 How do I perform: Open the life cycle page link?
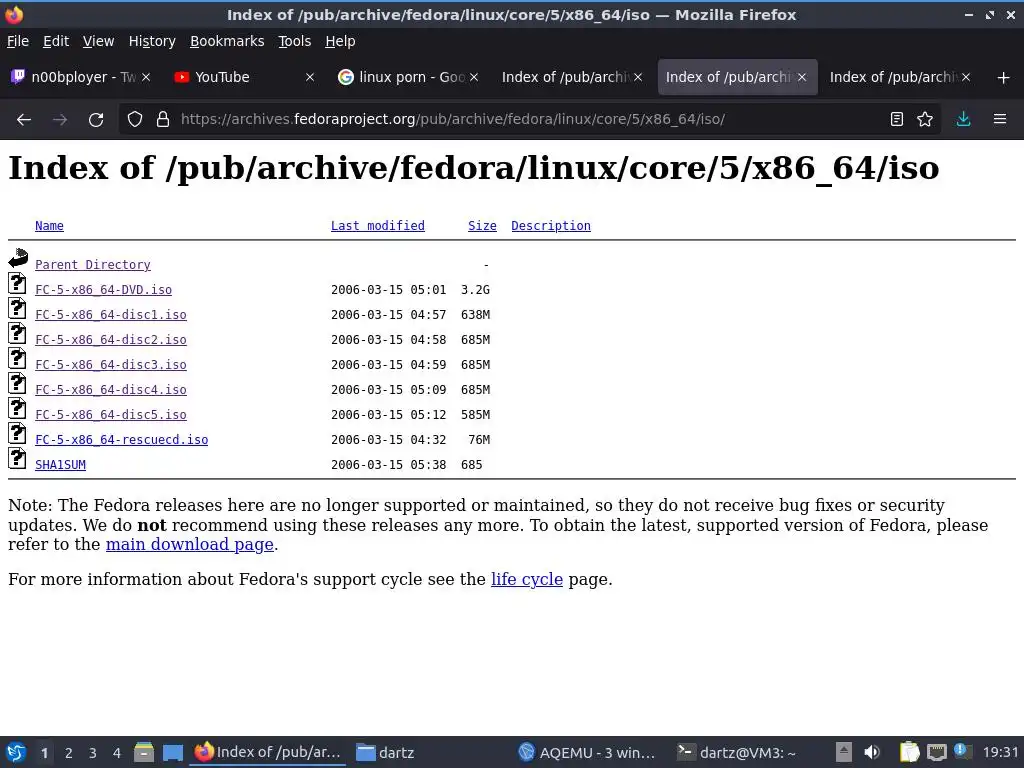[x=526, y=579]
